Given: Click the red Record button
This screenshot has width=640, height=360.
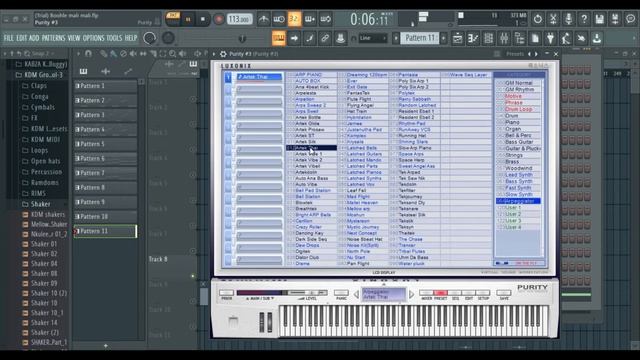Looking at the screenshot, I should click(x=219, y=19).
